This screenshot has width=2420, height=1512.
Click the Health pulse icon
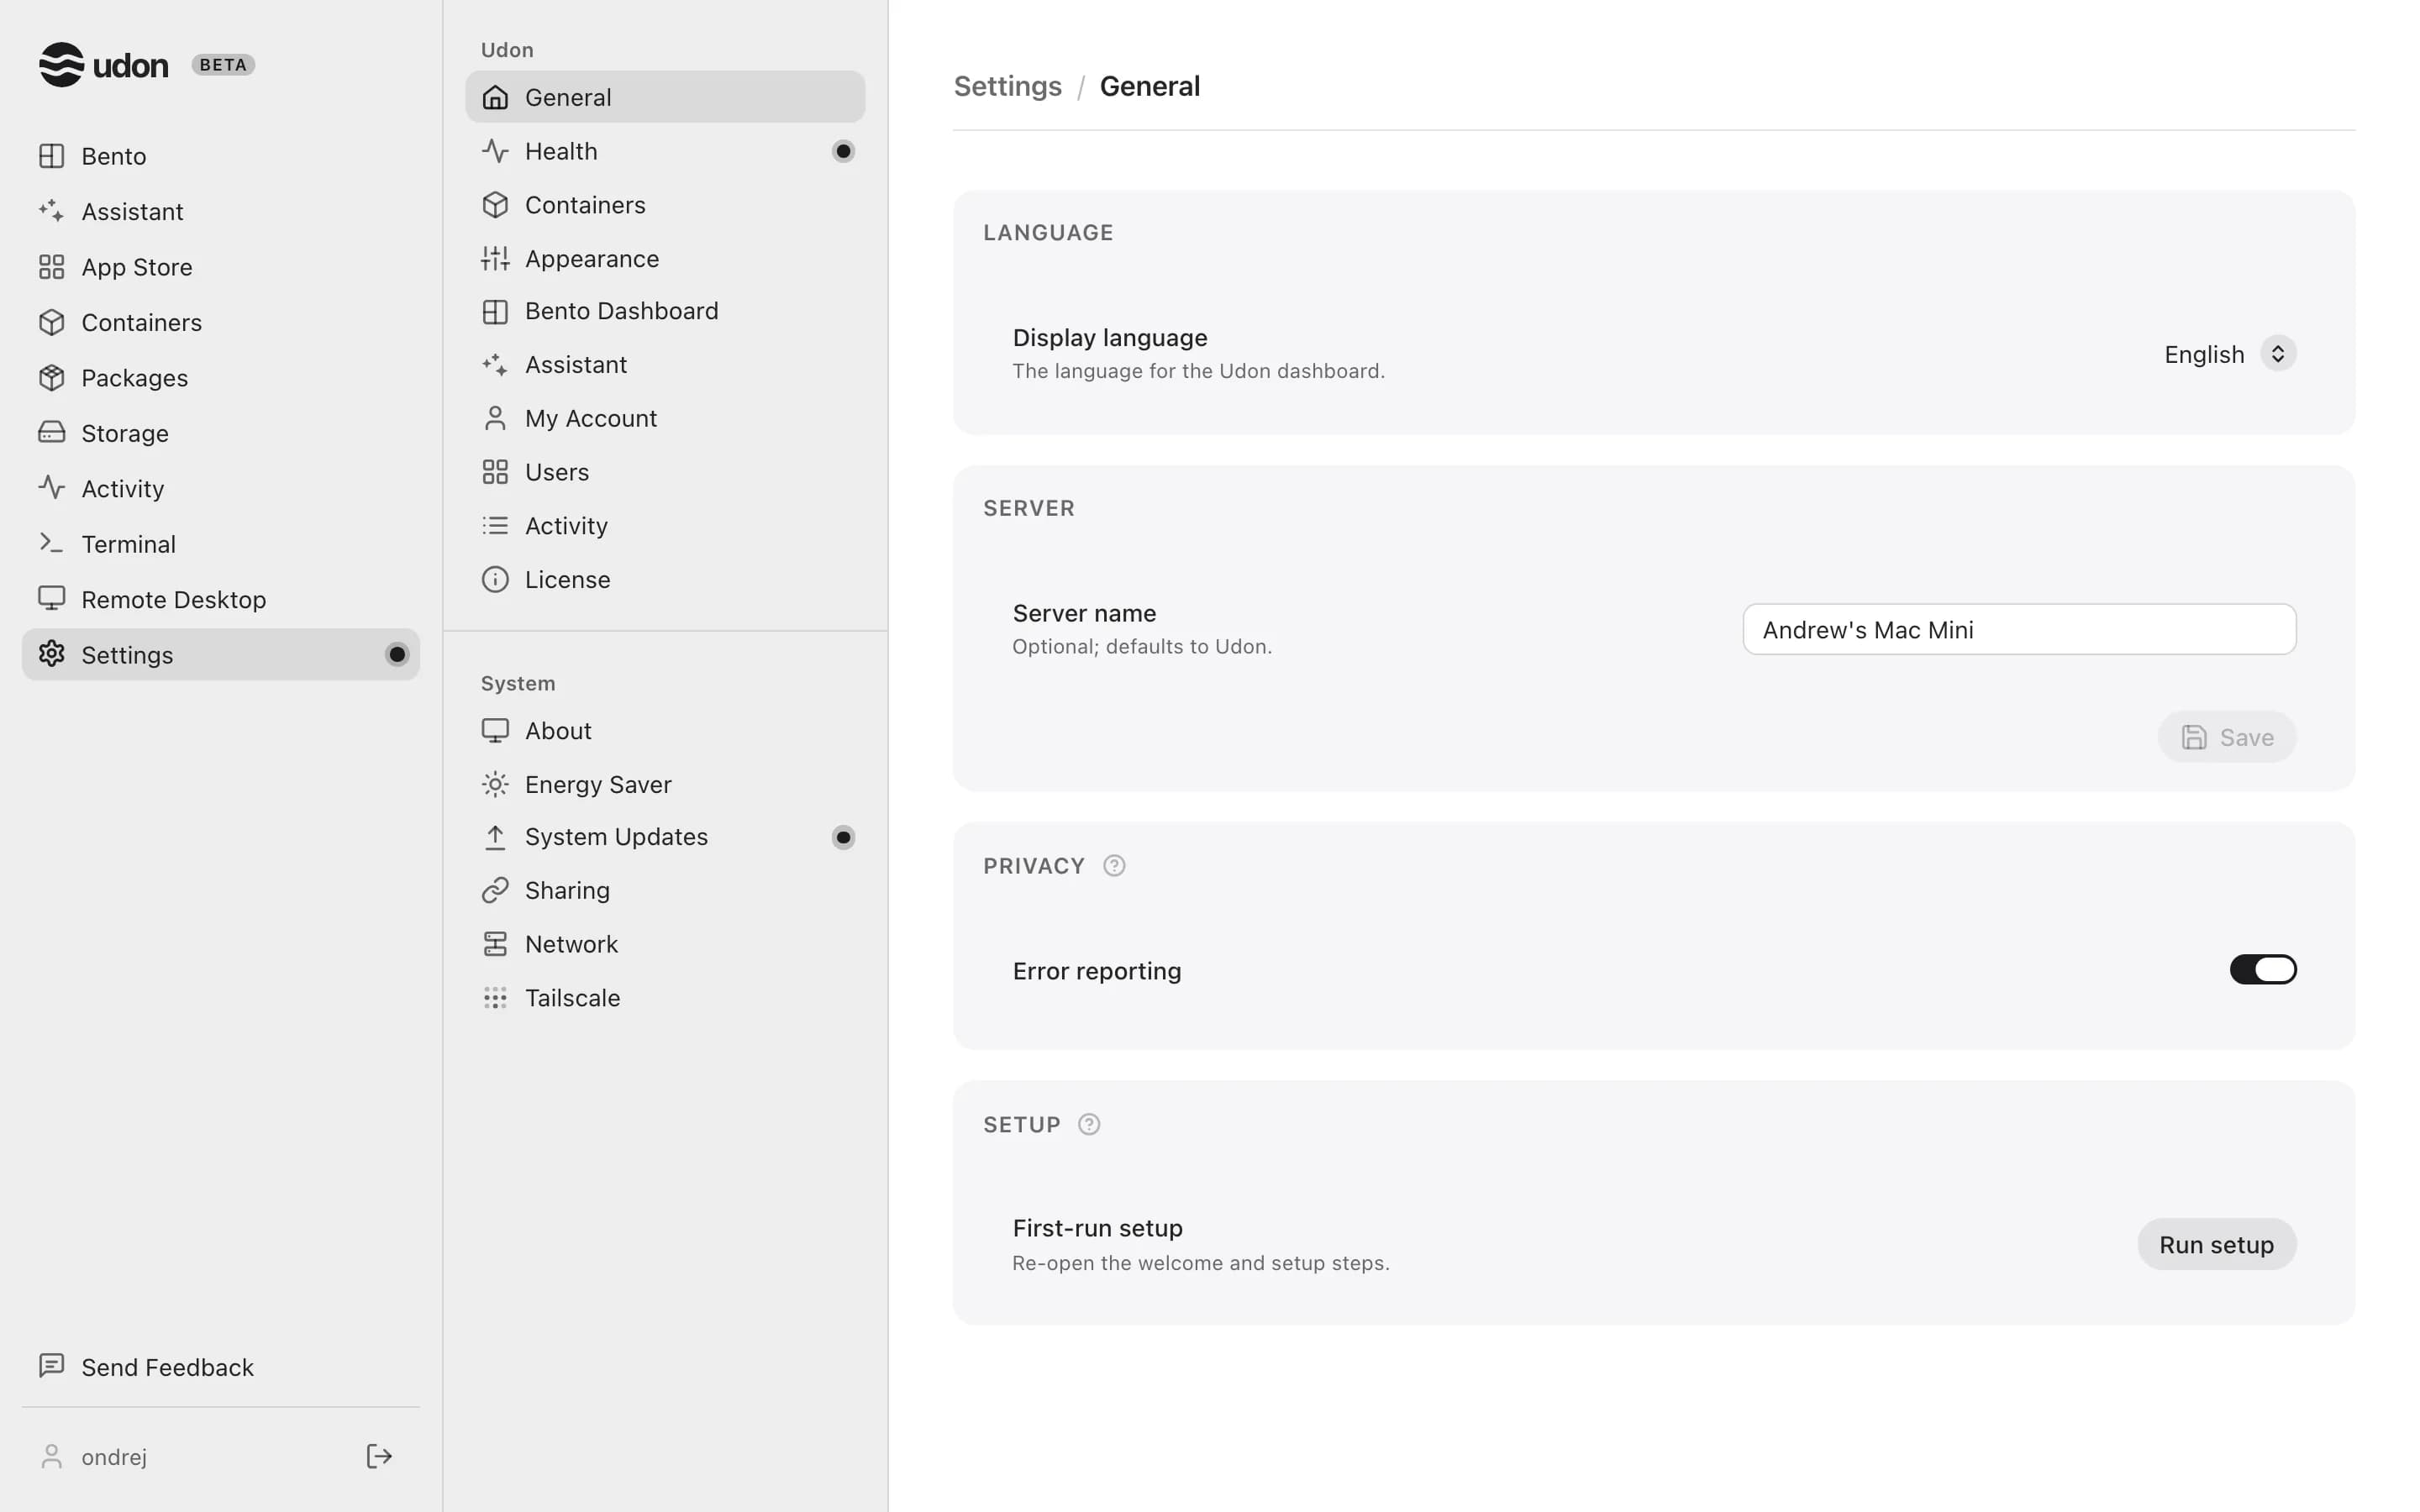click(x=495, y=151)
